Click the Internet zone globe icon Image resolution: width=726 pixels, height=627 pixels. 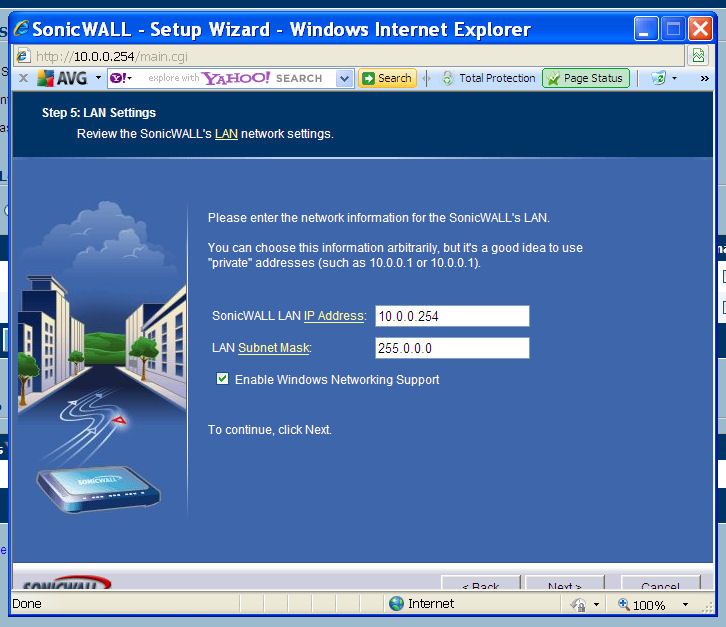pos(396,603)
